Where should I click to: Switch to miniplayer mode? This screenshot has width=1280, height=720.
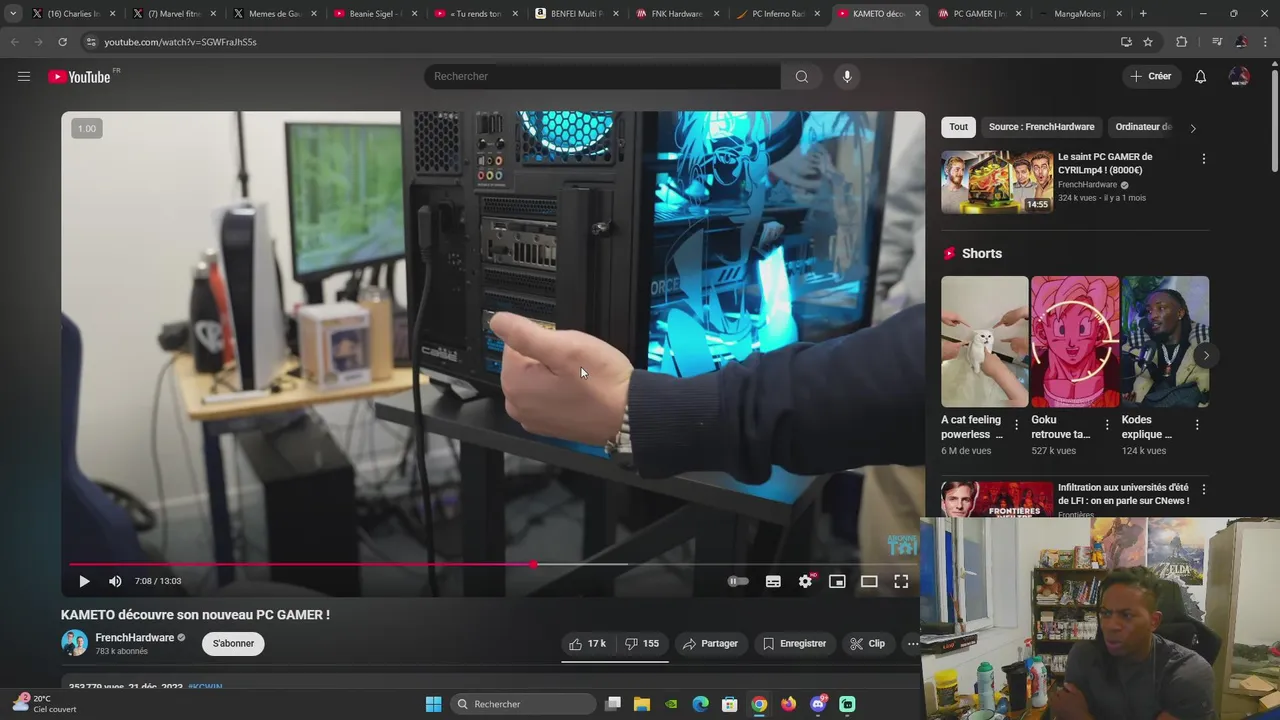837,581
